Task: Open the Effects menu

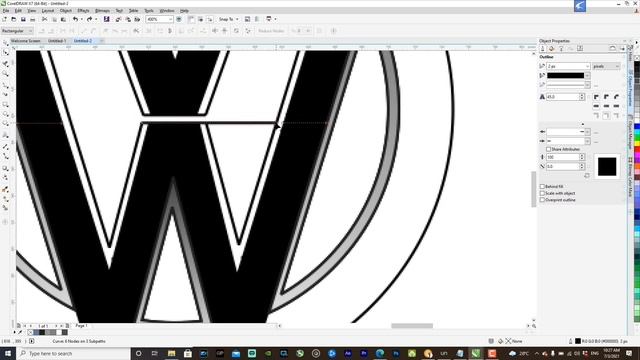Action: [83, 11]
